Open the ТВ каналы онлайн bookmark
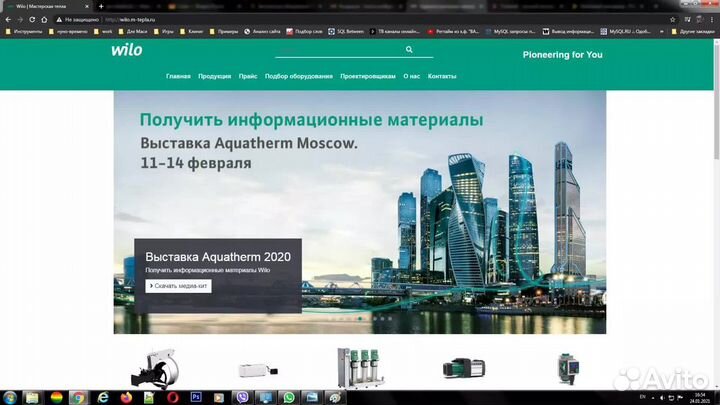Viewport: 720px width, 405px height. (x=395, y=32)
